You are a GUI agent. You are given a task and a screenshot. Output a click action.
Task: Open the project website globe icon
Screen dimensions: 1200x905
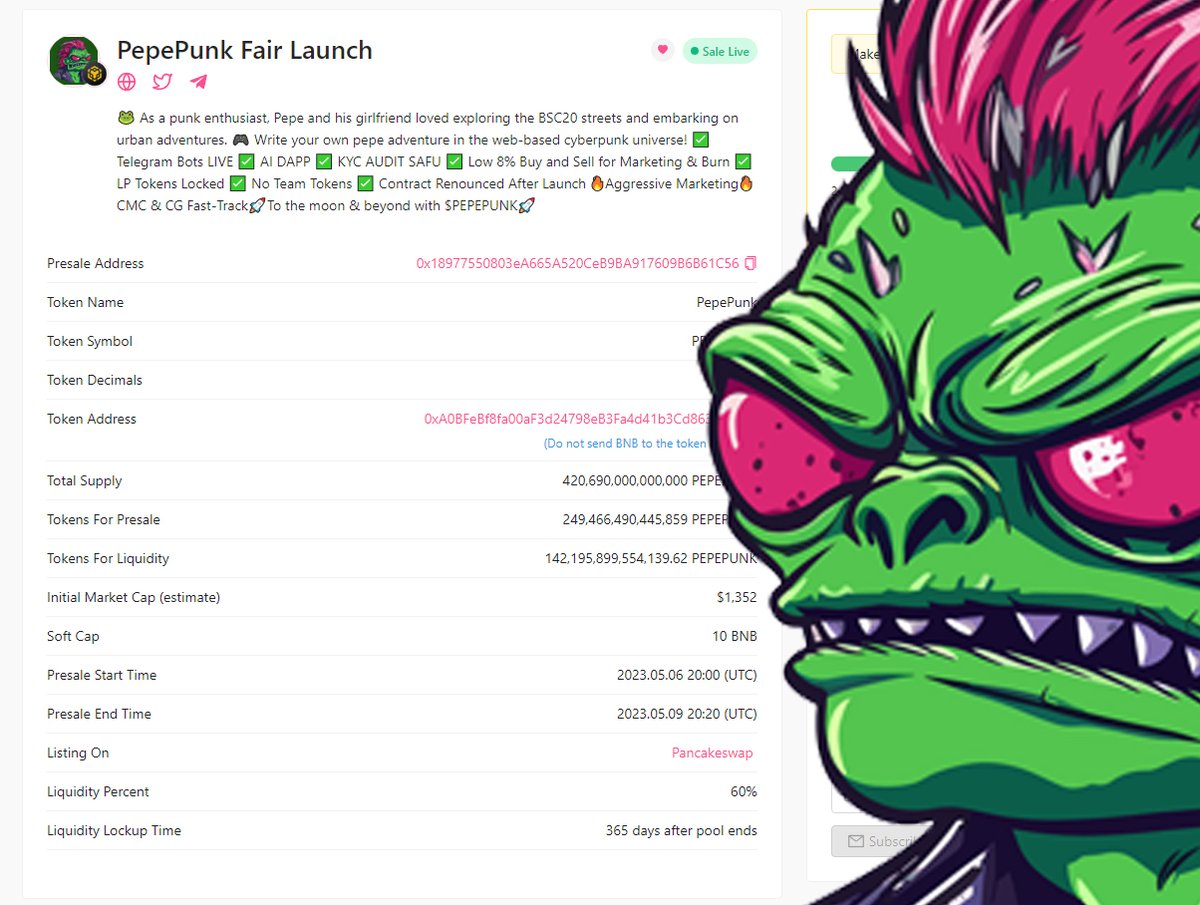(x=126, y=82)
